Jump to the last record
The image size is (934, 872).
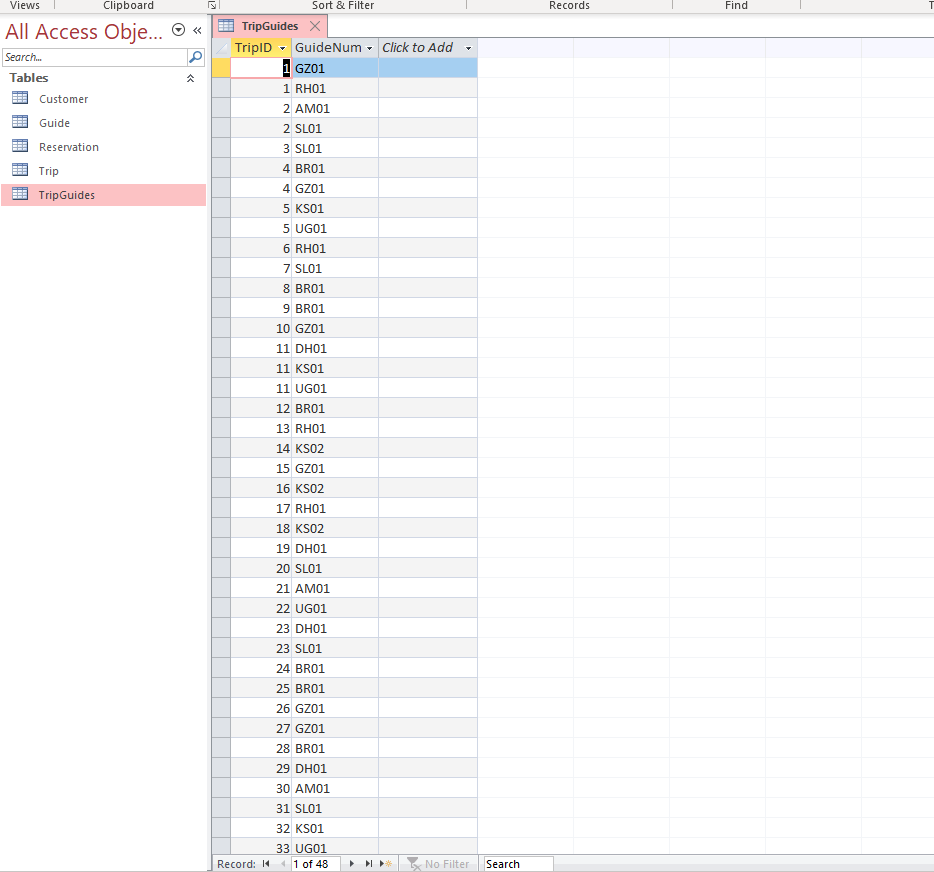(x=367, y=863)
